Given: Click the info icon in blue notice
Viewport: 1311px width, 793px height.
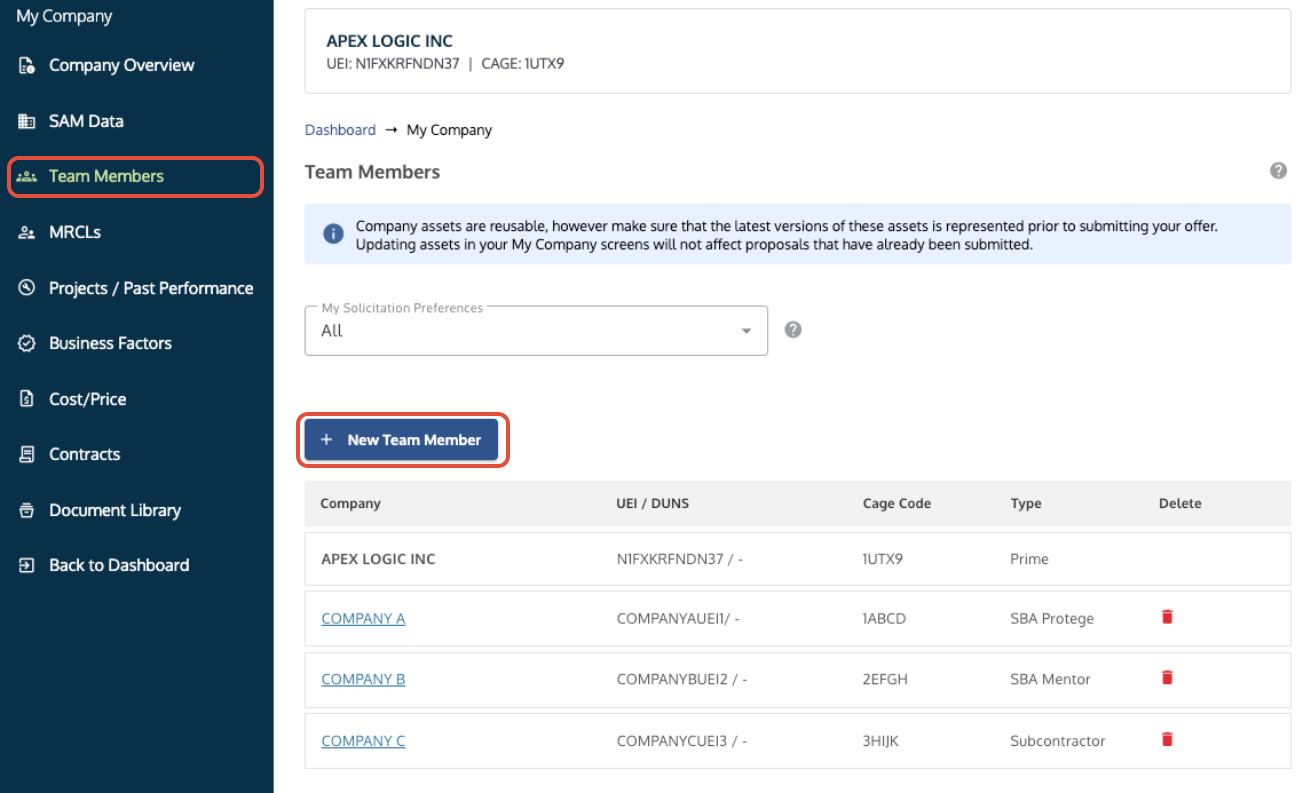Looking at the screenshot, I should pos(333,234).
